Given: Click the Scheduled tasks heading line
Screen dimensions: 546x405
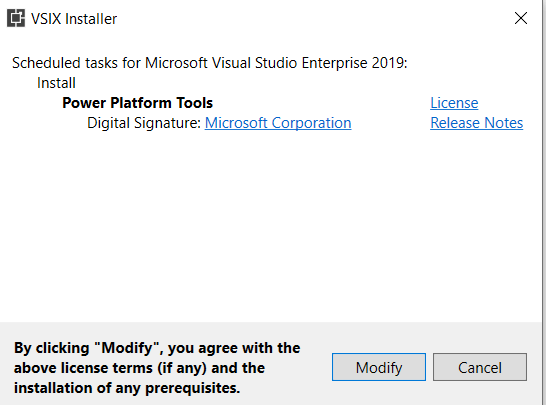Looking at the screenshot, I should pyautogui.click(x=210, y=63).
